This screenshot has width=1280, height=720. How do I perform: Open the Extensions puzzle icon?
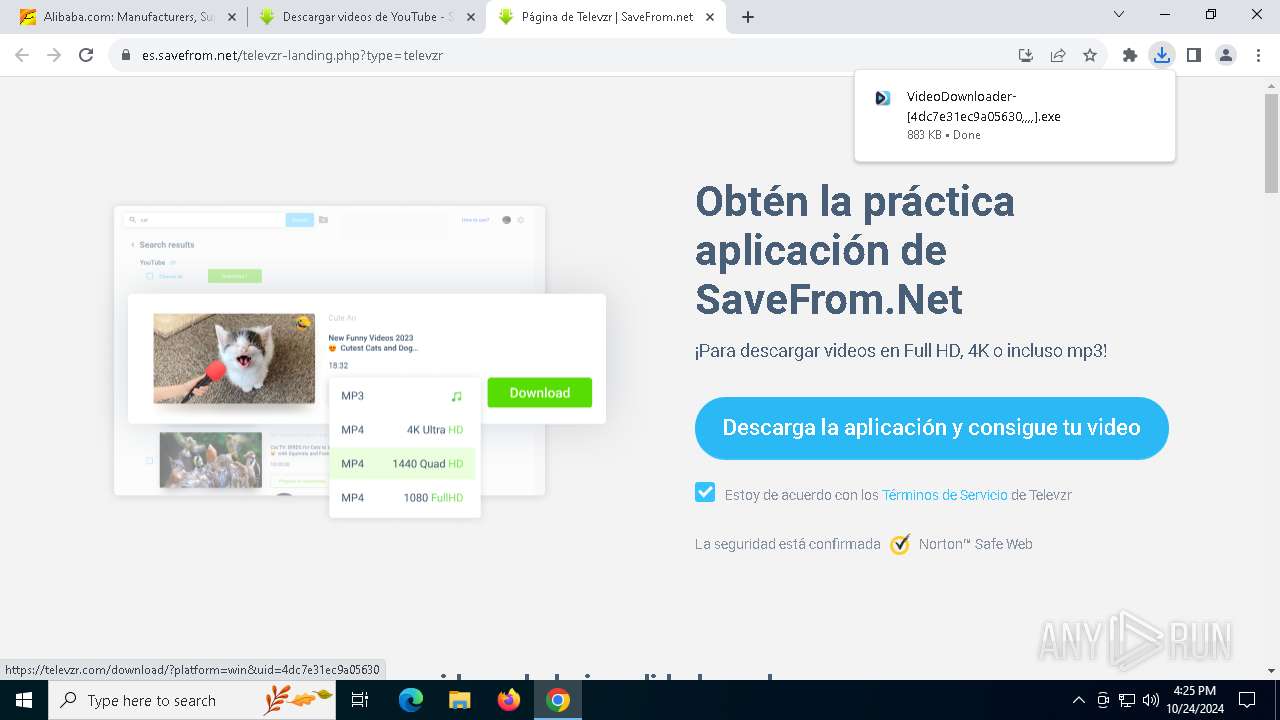tap(1130, 55)
